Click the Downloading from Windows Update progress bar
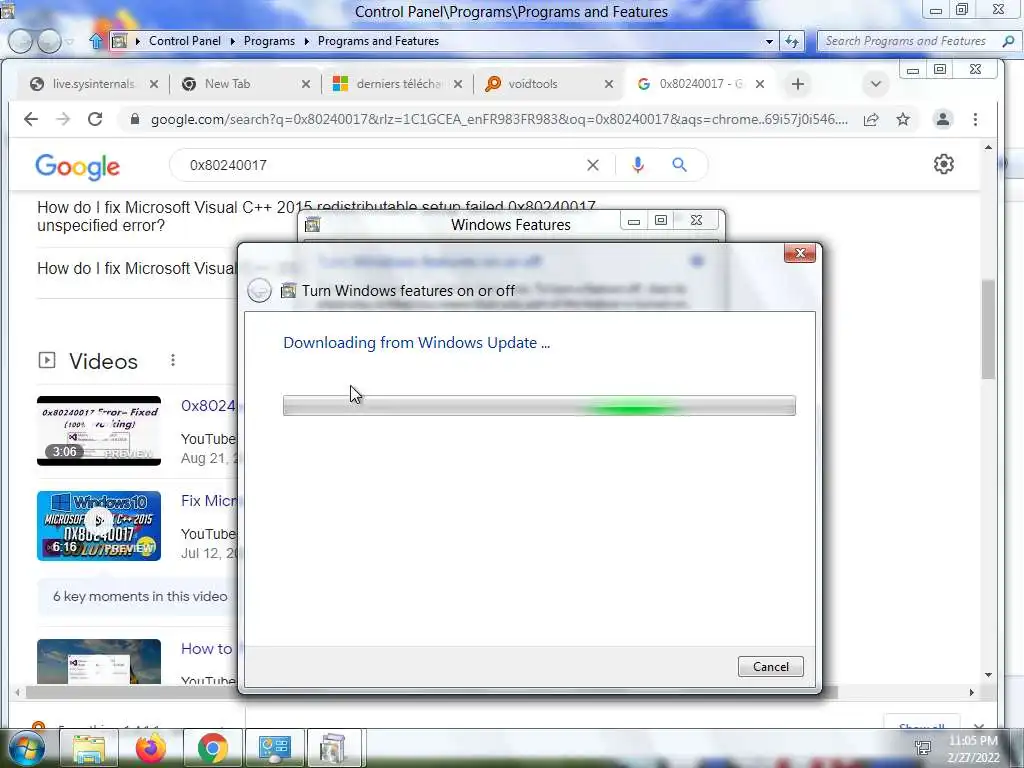Screen dimensions: 1024x768 pos(539,406)
